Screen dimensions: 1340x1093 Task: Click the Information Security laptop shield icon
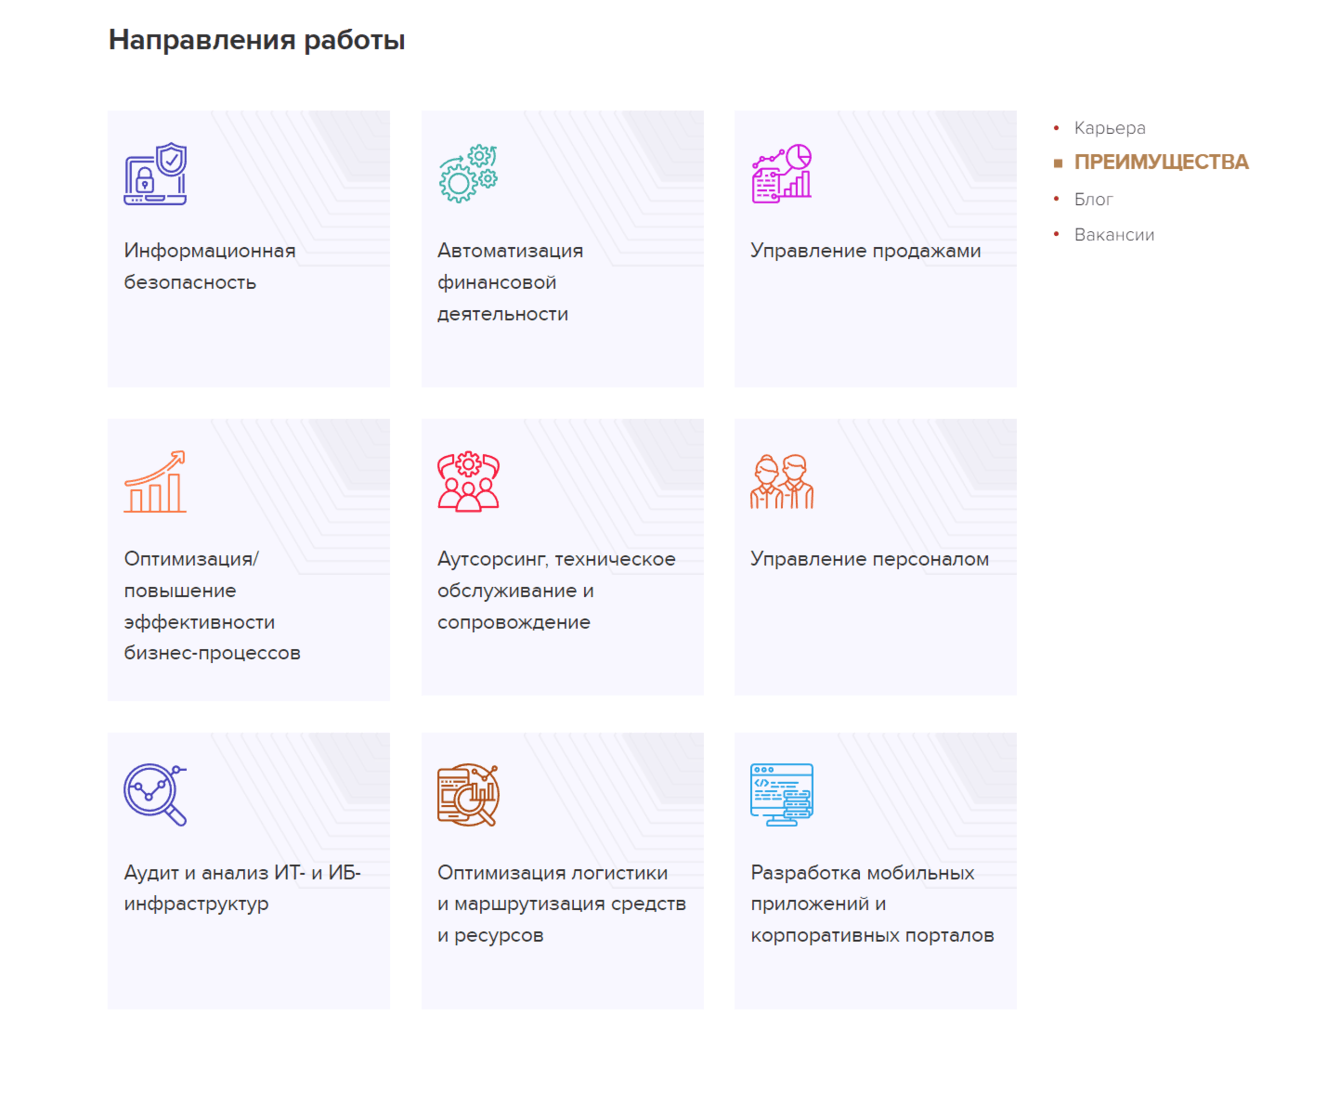[155, 174]
